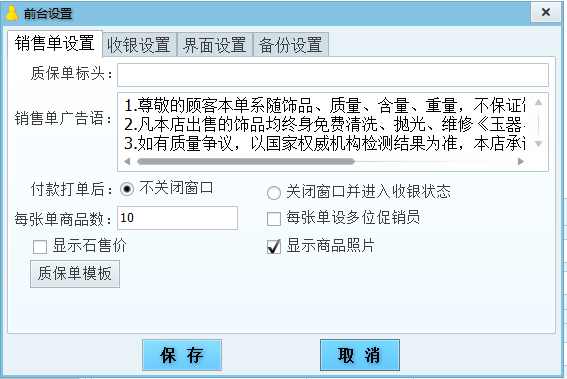The width and height of the screenshot is (567, 379).
Task: Select the 销售单设置 tab
Action: [55, 44]
